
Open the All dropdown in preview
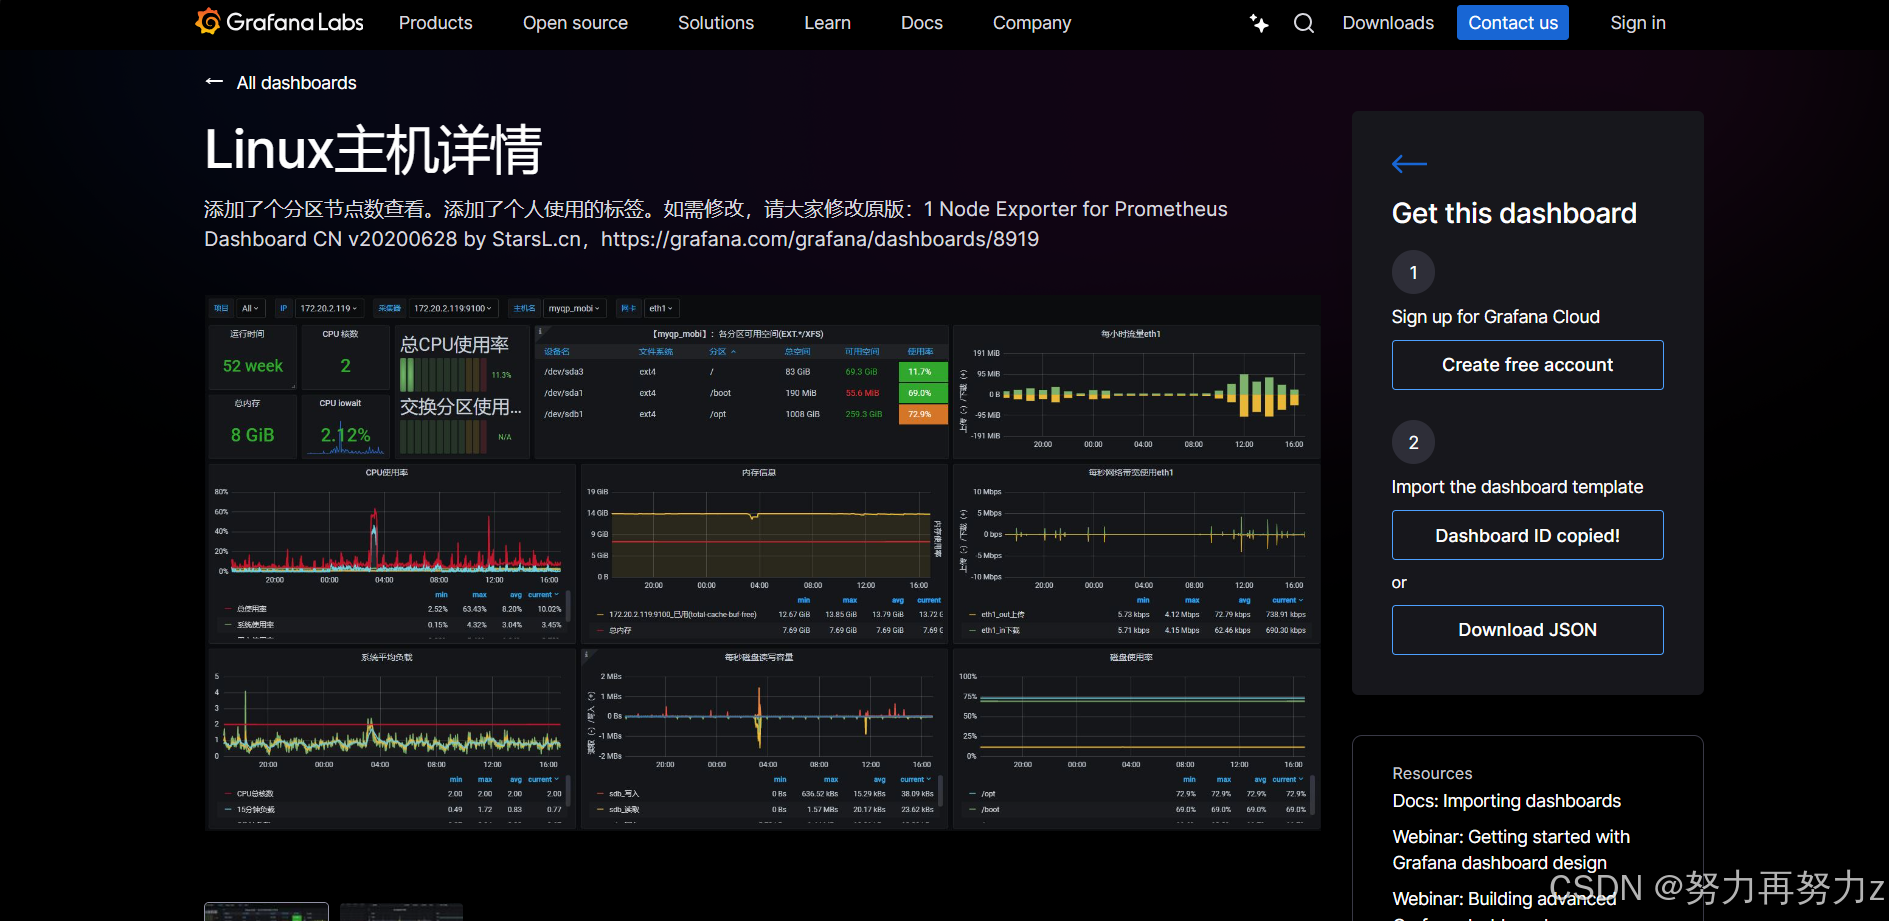[250, 308]
